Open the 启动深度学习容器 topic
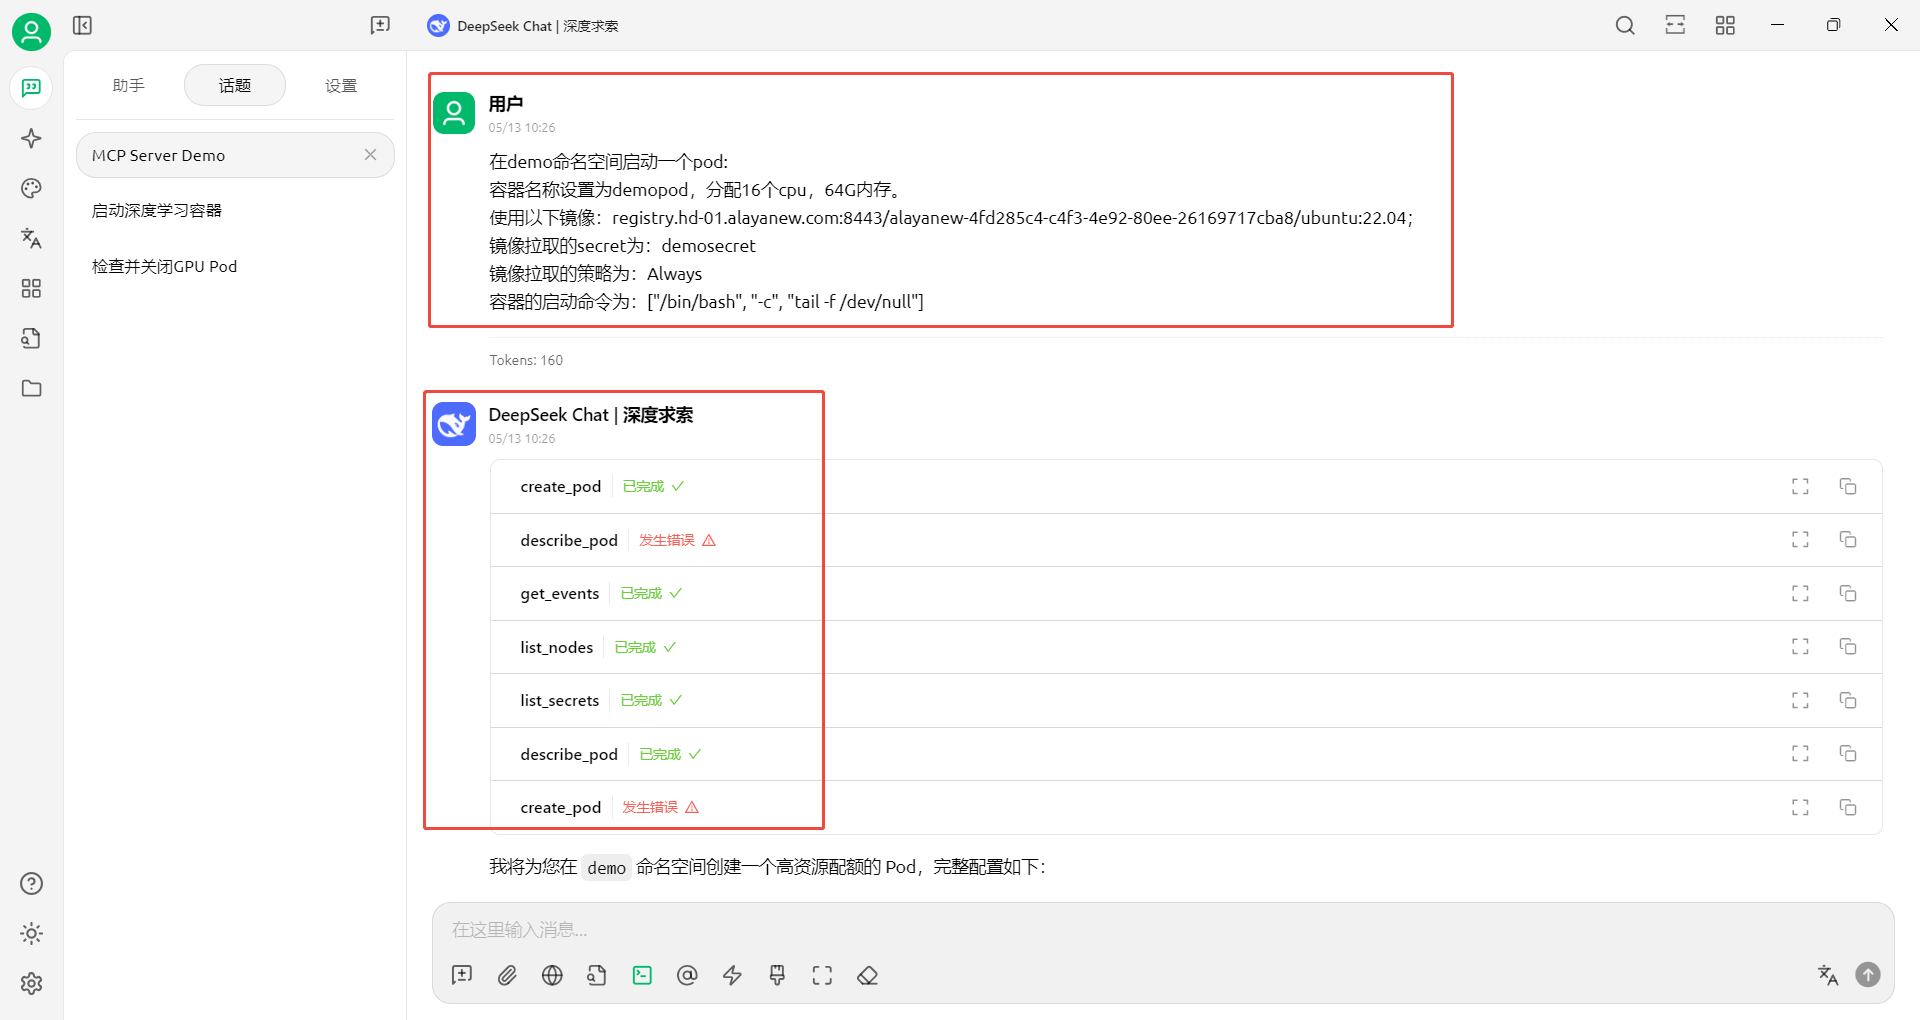 157,210
